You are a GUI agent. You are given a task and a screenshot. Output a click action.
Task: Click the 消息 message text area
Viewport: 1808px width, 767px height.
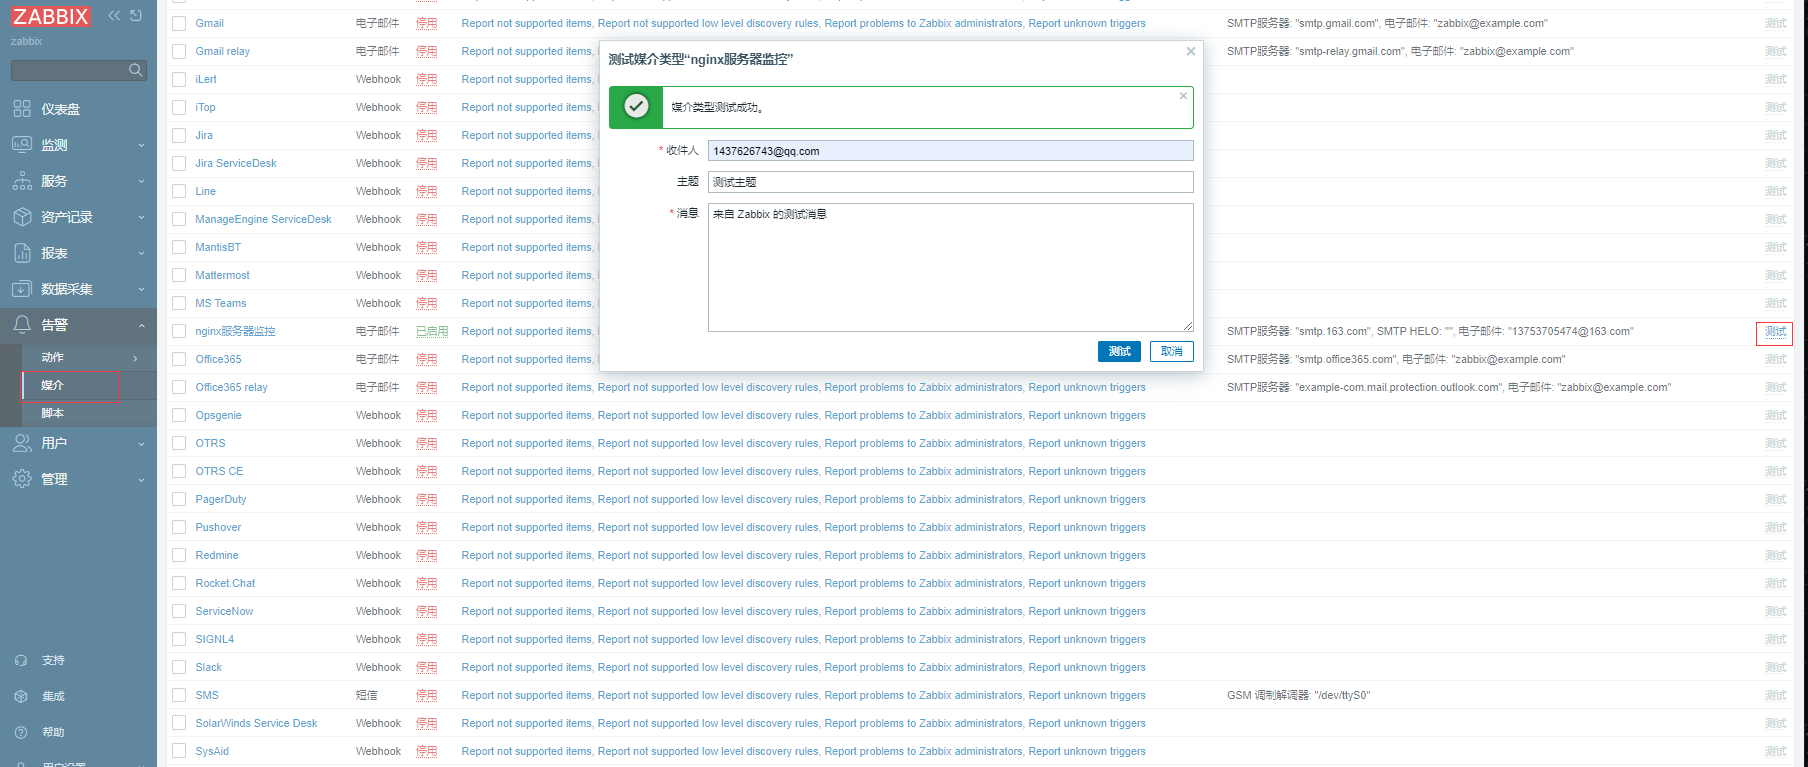tap(950, 267)
